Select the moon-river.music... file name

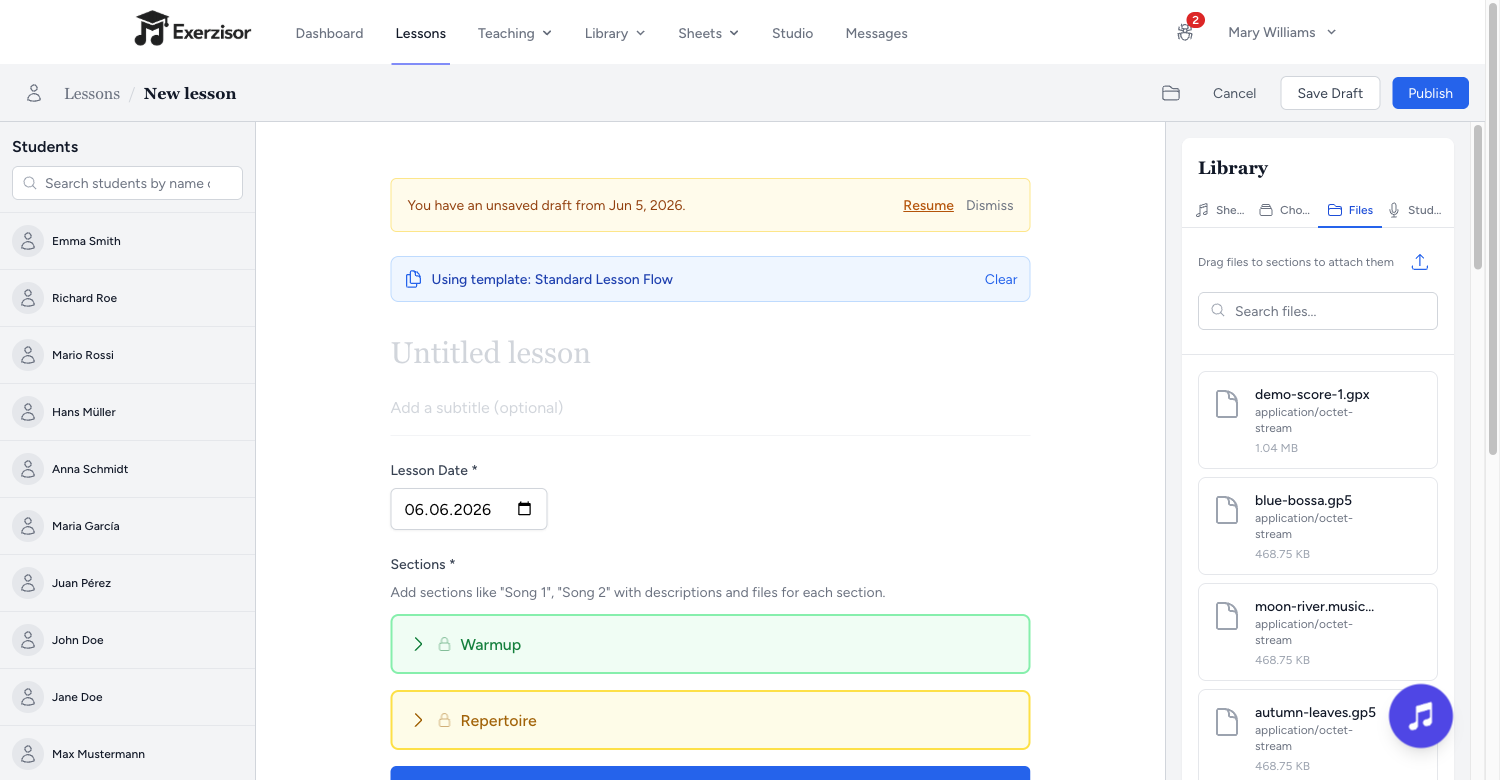[1314, 606]
